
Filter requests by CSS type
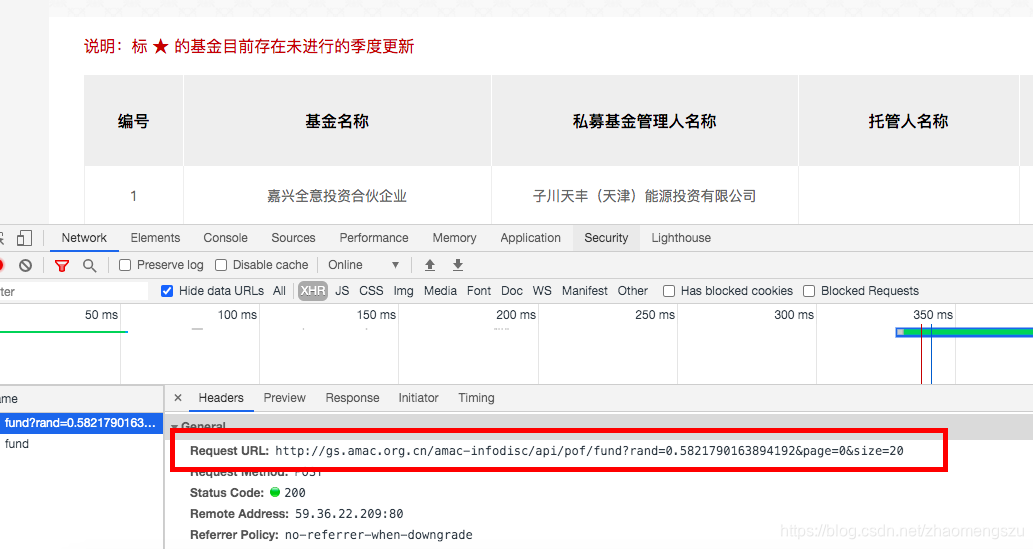click(371, 291)
